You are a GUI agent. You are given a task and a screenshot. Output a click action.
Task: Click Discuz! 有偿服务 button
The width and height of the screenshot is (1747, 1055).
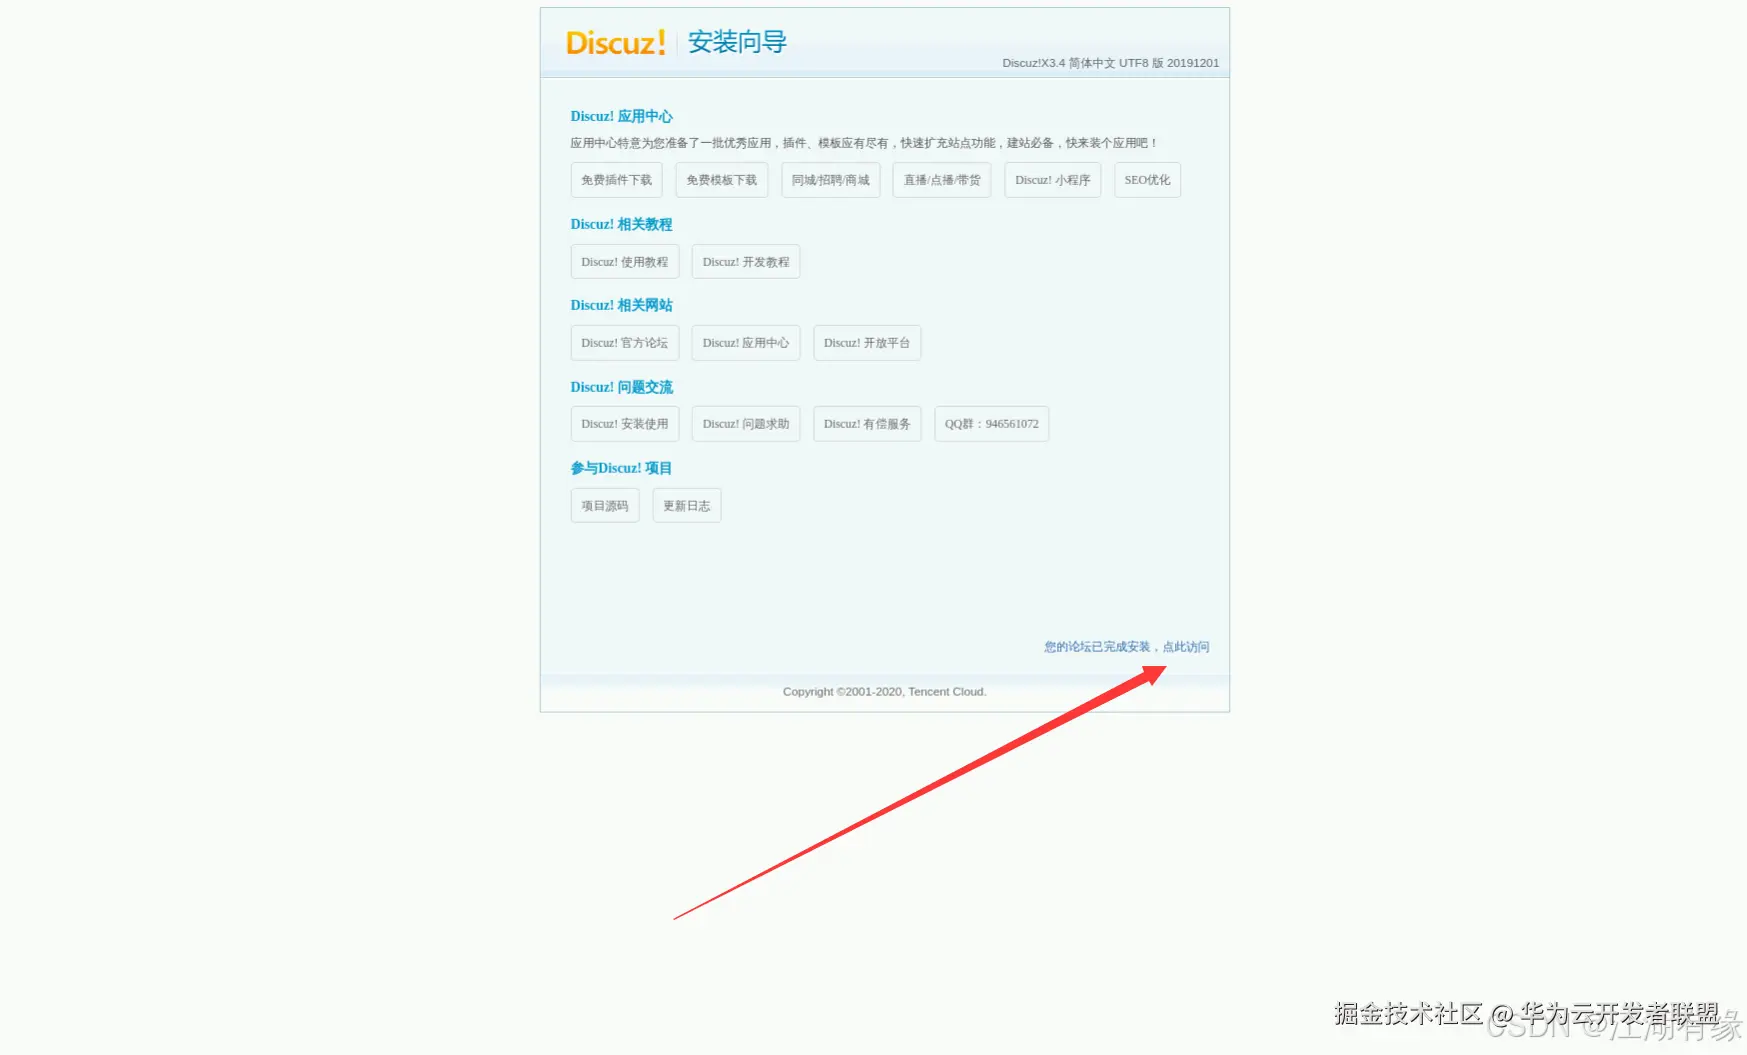tap(867, 424)
